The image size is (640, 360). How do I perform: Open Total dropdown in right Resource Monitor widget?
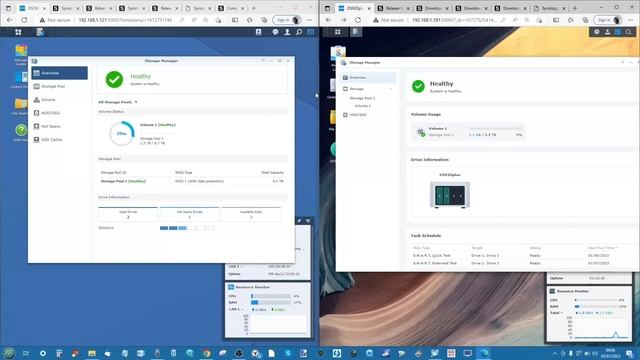pos(556,313)
